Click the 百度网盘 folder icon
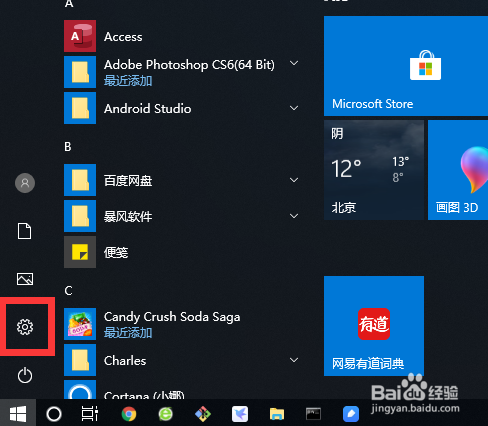Screen dimensions: 488x426 click(x=80, y=180)
